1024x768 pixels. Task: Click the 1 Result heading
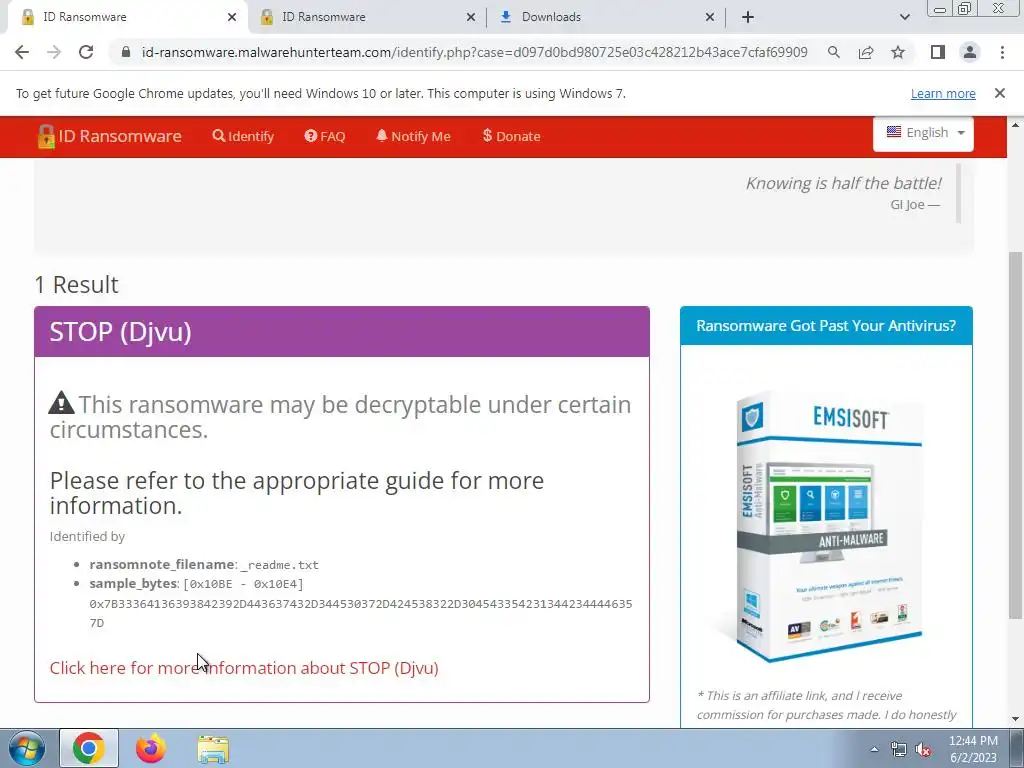coord(76,285)
